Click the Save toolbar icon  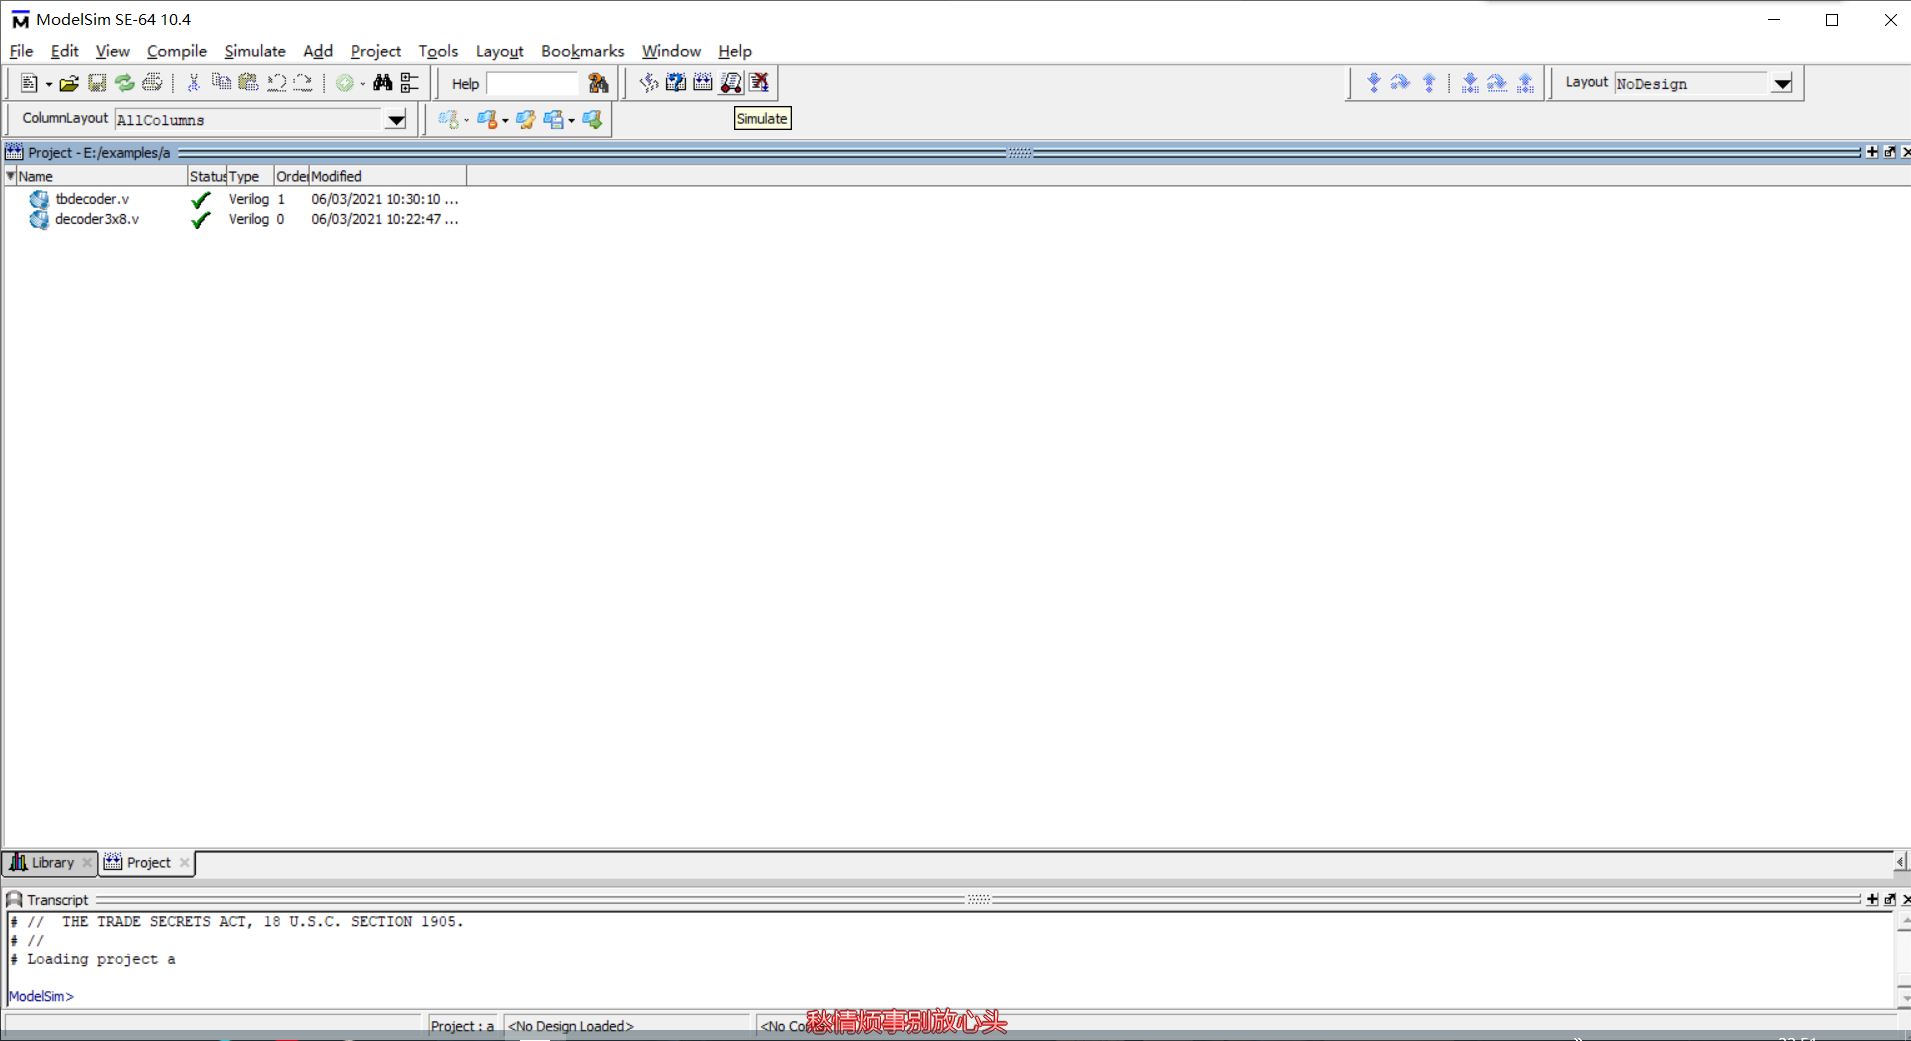[97, 83]
